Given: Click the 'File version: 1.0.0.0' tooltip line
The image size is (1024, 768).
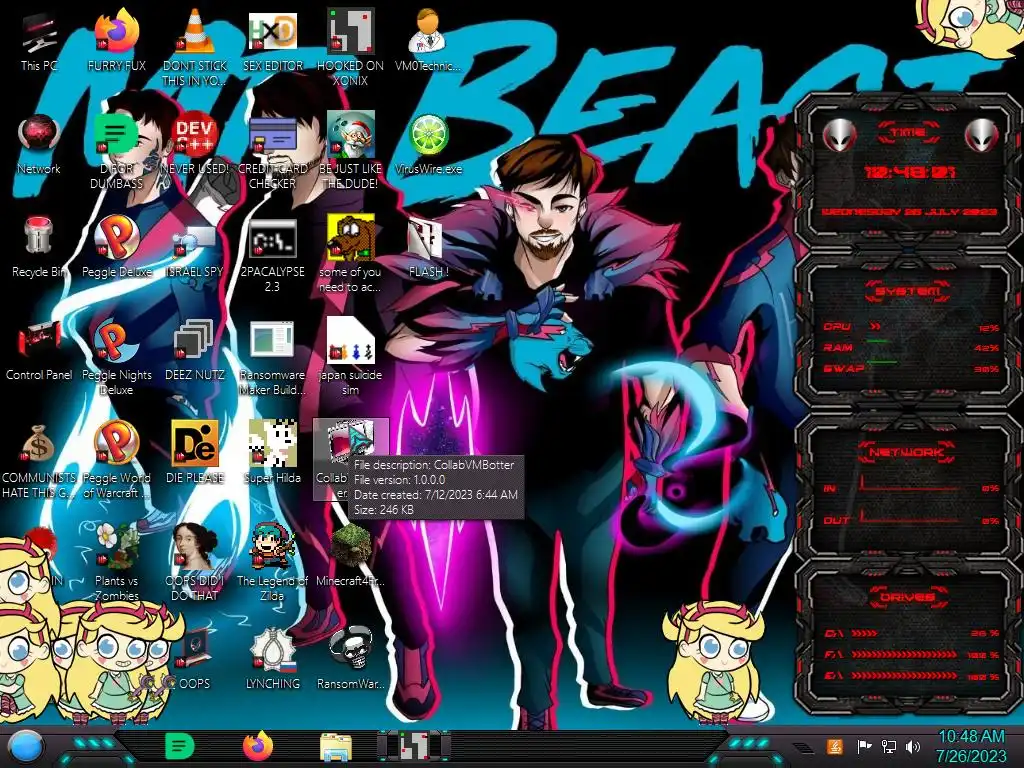Looking at the screenshot, I should pyautogui.click(x=399, y=480).
